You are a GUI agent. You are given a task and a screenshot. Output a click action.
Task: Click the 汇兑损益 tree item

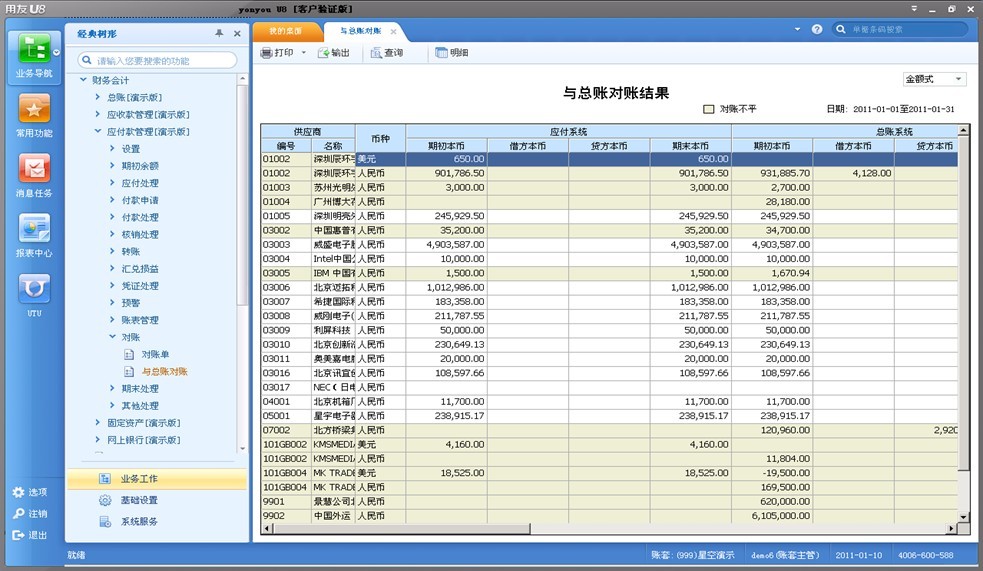tap(140, 268)
